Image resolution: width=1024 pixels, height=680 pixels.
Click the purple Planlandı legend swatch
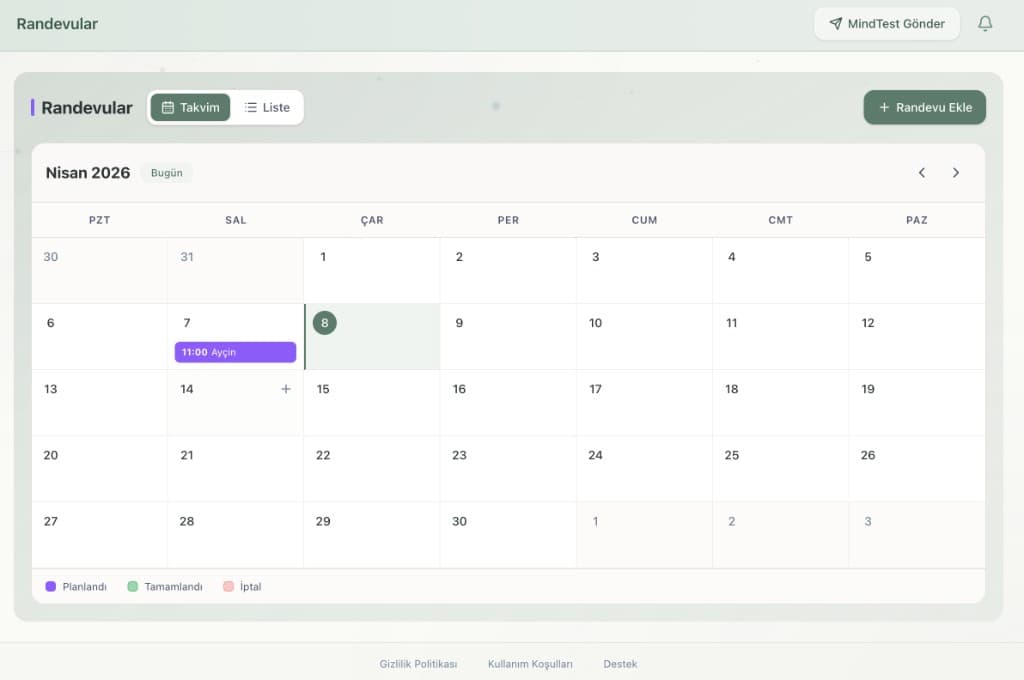pos(51,587)
